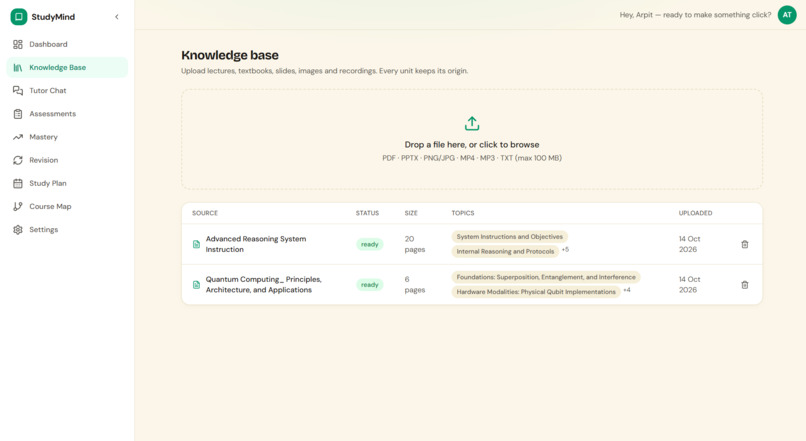The image size is (806, 441).
Task: Click '20 pages' size cell
Action: (x=415, y=244)
